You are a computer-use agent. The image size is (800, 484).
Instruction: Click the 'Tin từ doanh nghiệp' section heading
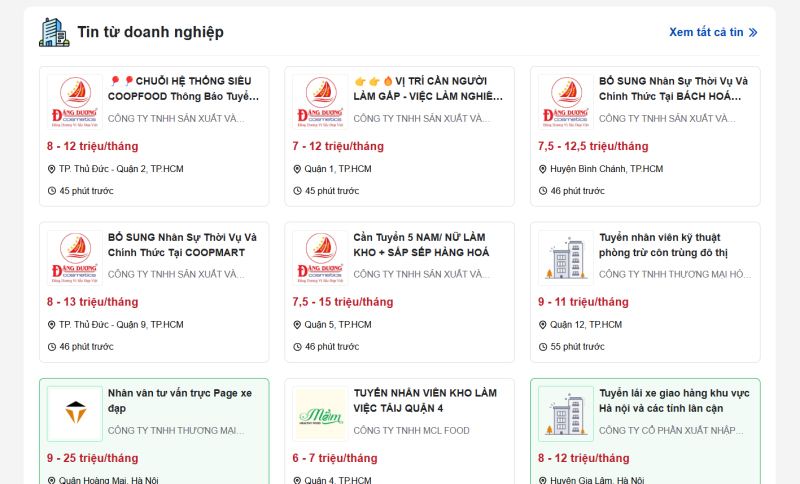[x=151, y=32]
